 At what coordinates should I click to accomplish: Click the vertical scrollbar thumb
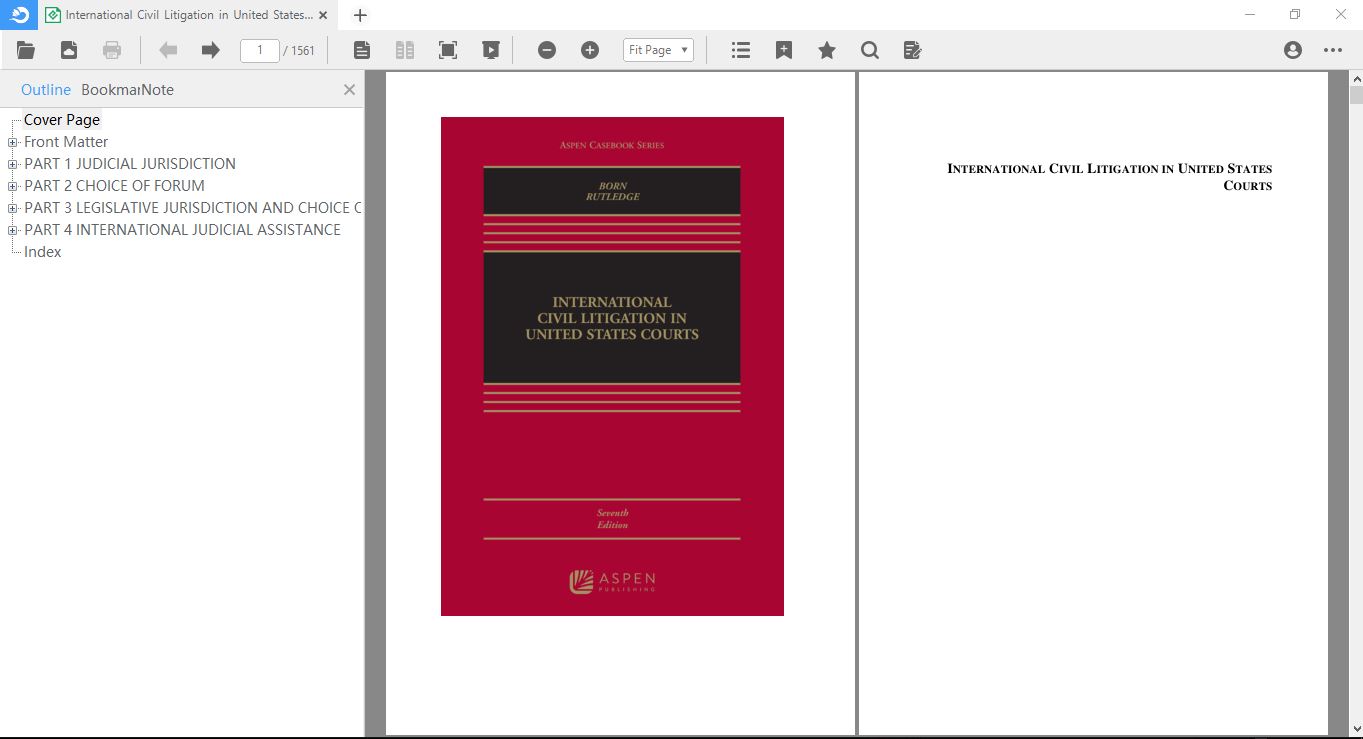[1356, 96]
